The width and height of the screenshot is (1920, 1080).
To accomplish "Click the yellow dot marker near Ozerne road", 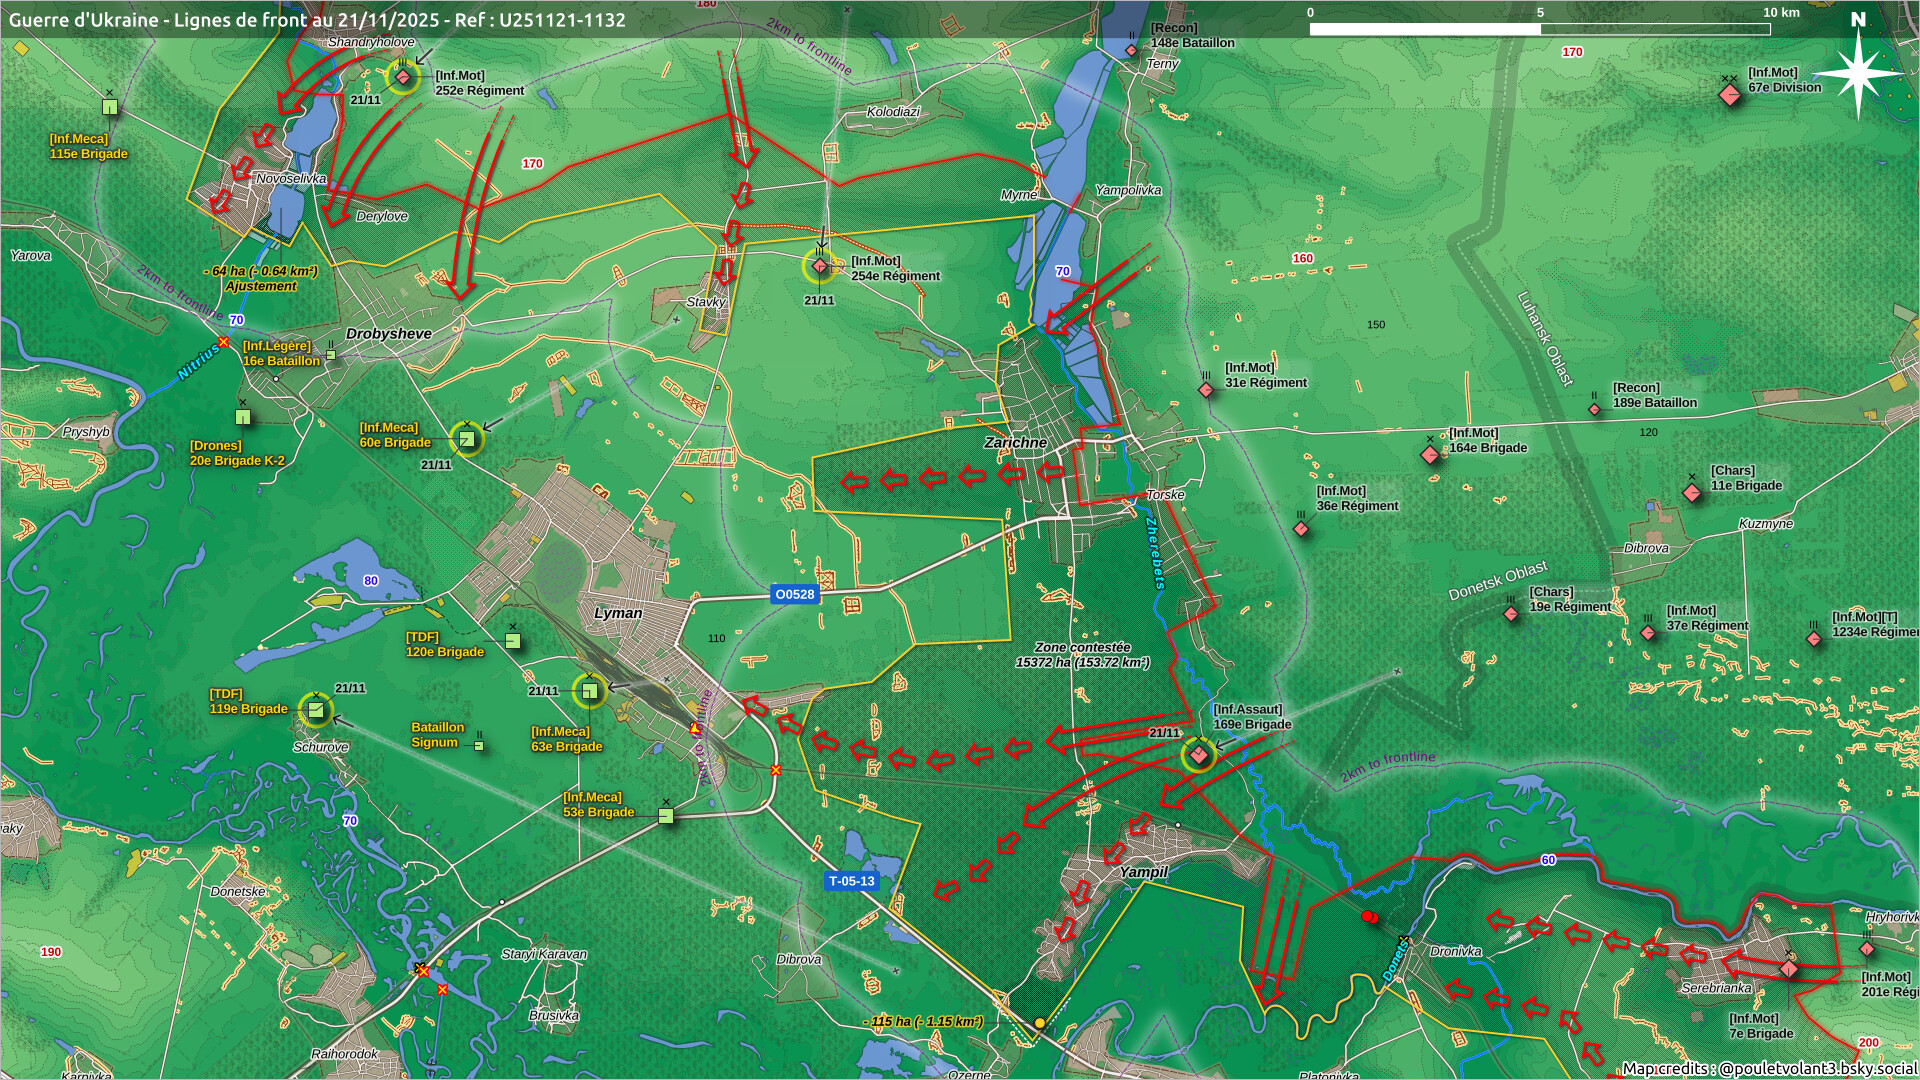I will pos(1040,1023).
